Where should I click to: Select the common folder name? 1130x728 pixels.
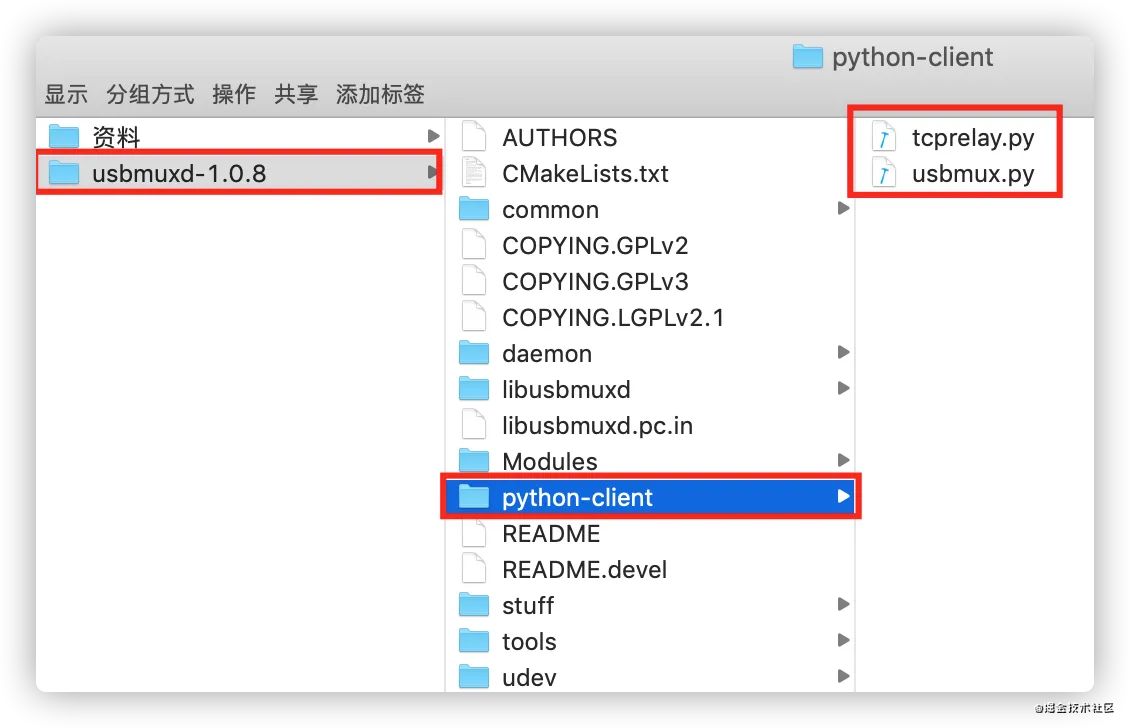pos(551,210)
